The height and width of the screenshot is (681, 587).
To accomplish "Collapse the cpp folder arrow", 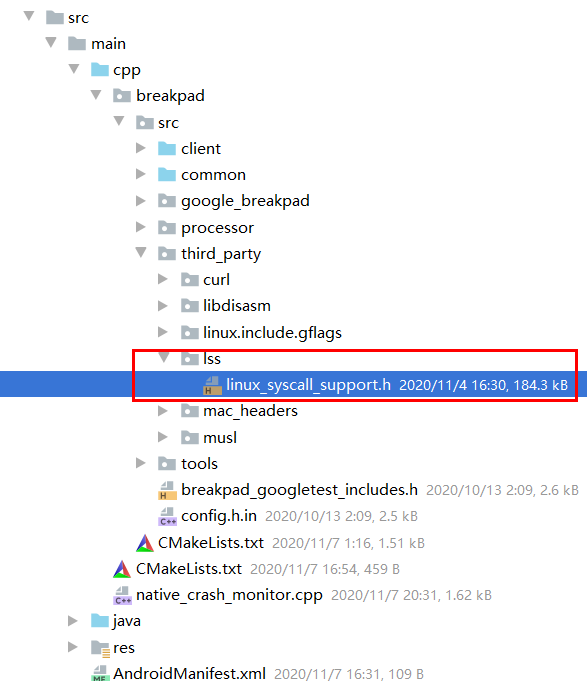I will [74, 69].
